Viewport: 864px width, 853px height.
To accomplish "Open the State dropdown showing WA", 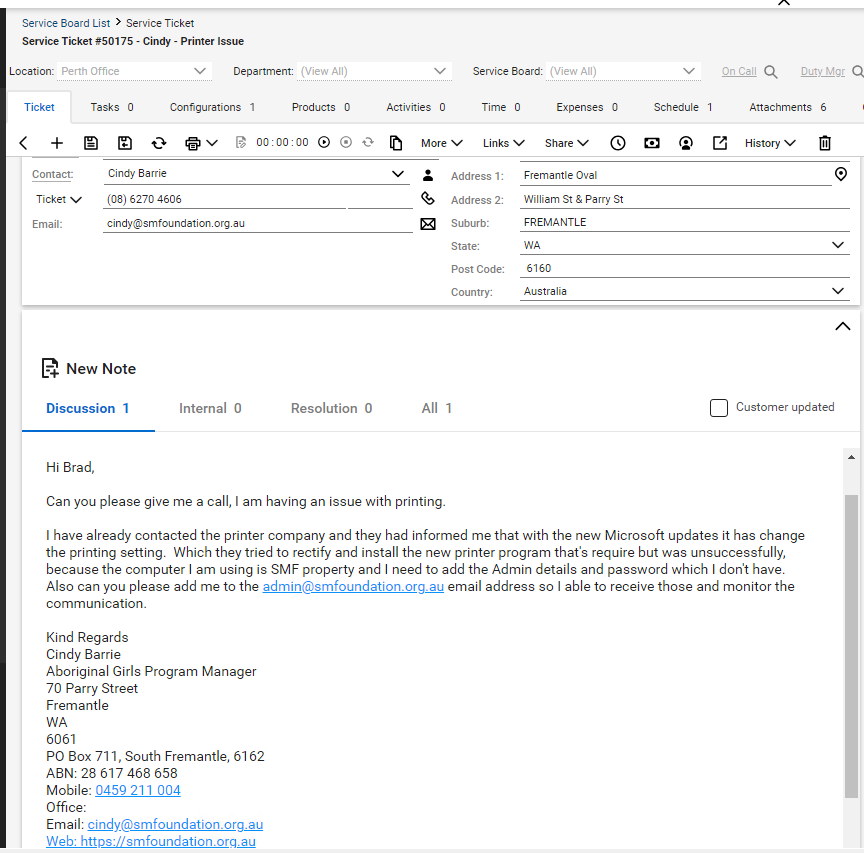I will (838, 245).
